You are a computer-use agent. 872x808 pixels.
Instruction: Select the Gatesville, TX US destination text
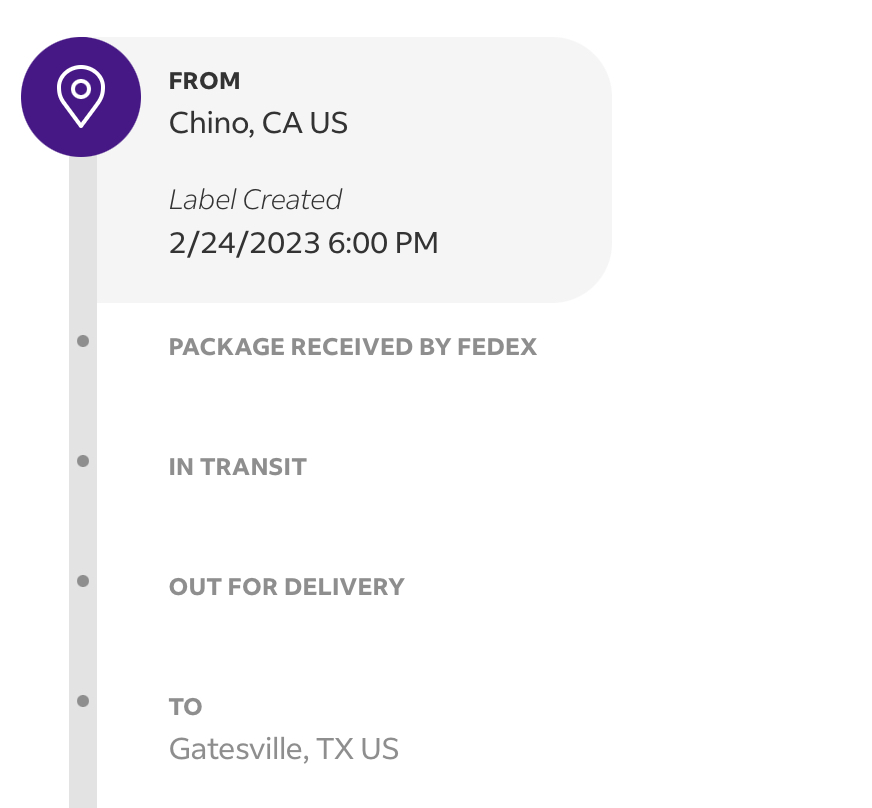tap(283, 749)
